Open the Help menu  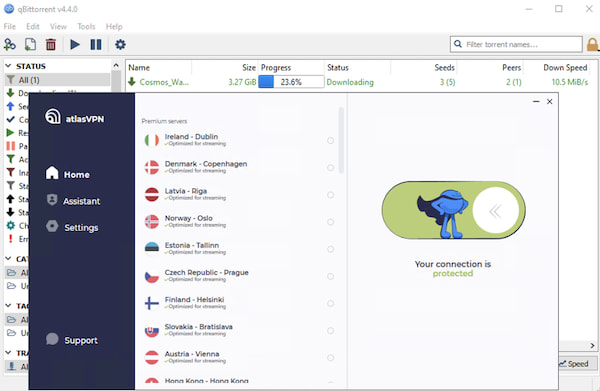pos(114,26)
